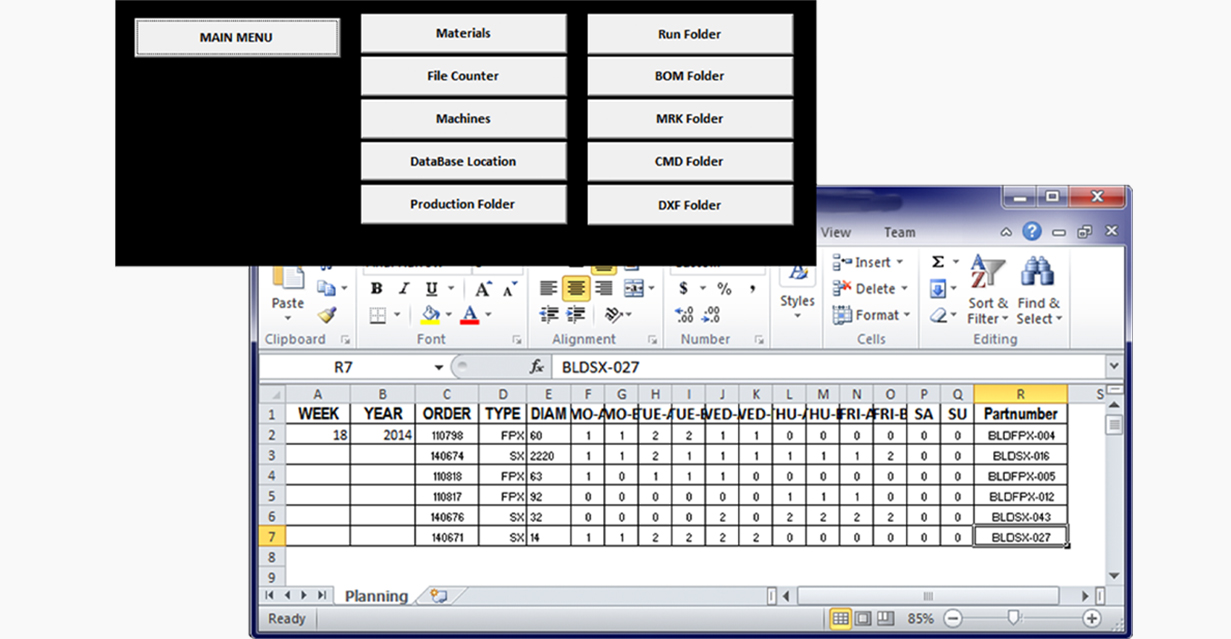
Task: Select cell containing BLDFPX-004
Action: 1019,435
